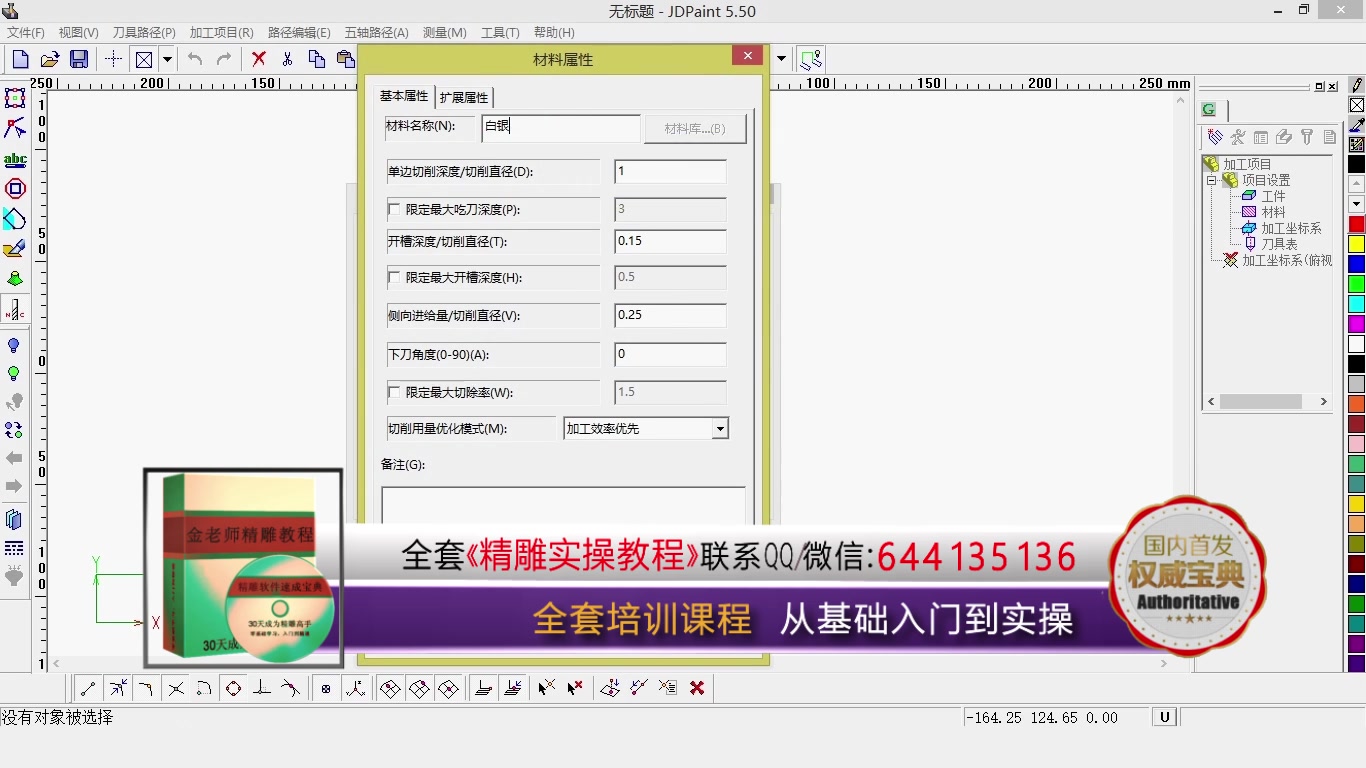Open the 切削用量优化模式 dropdown
The height and width of the screenshot is (768, 1366).
coord(719,428)
